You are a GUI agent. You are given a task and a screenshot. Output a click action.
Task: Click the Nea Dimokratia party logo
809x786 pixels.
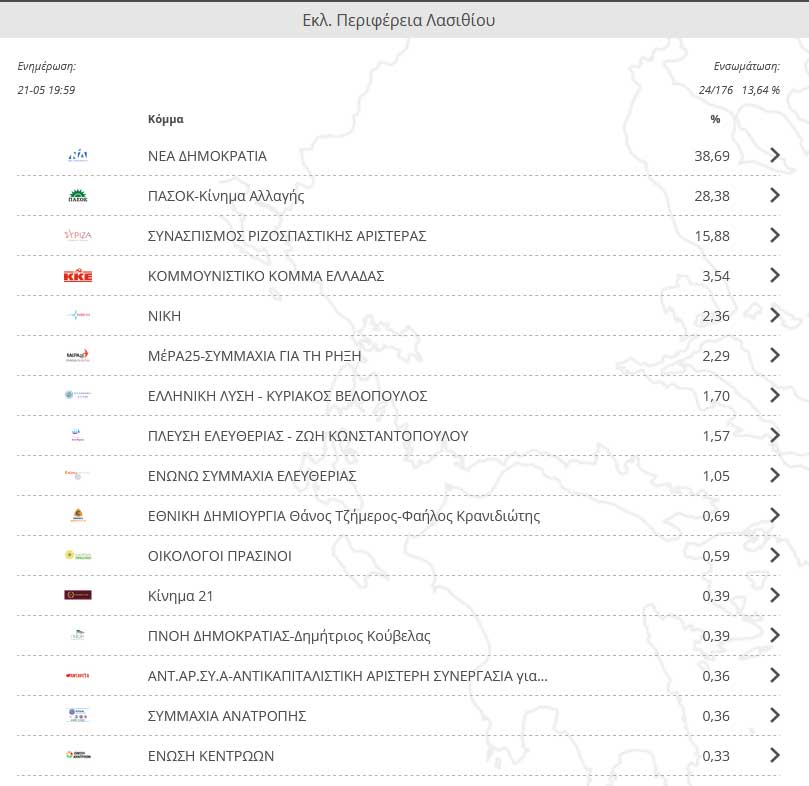[x=78, y=155]
